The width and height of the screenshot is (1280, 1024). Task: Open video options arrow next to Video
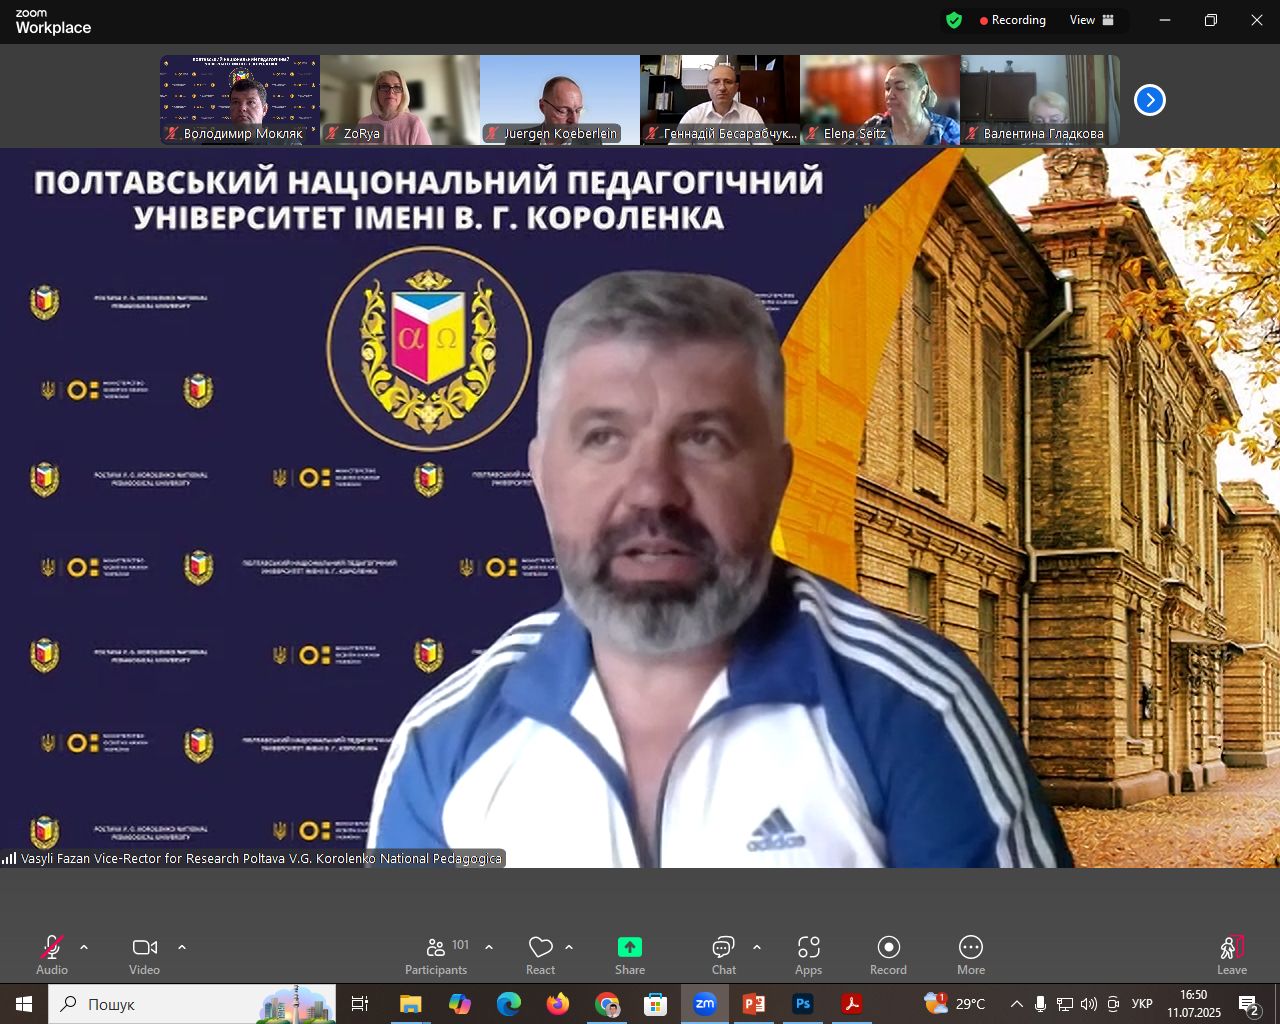[182, 947]
